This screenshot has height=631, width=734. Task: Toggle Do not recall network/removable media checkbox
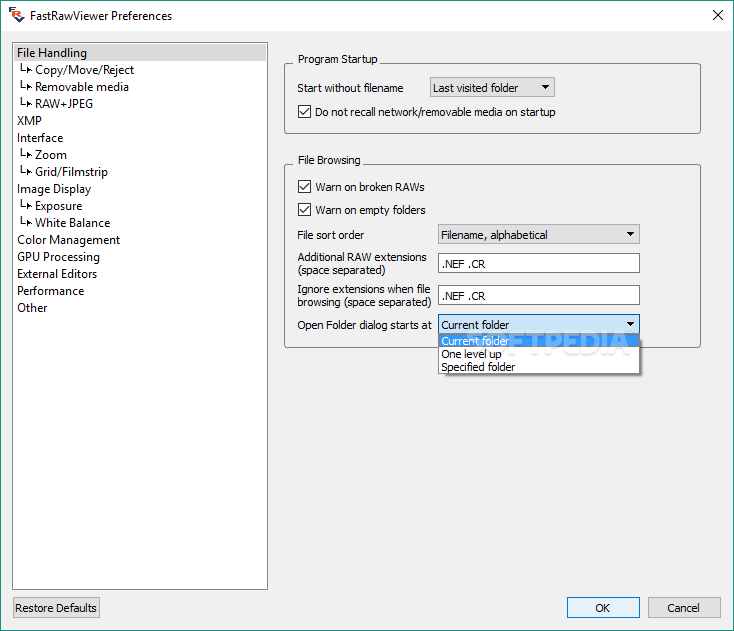coord(304,112)
